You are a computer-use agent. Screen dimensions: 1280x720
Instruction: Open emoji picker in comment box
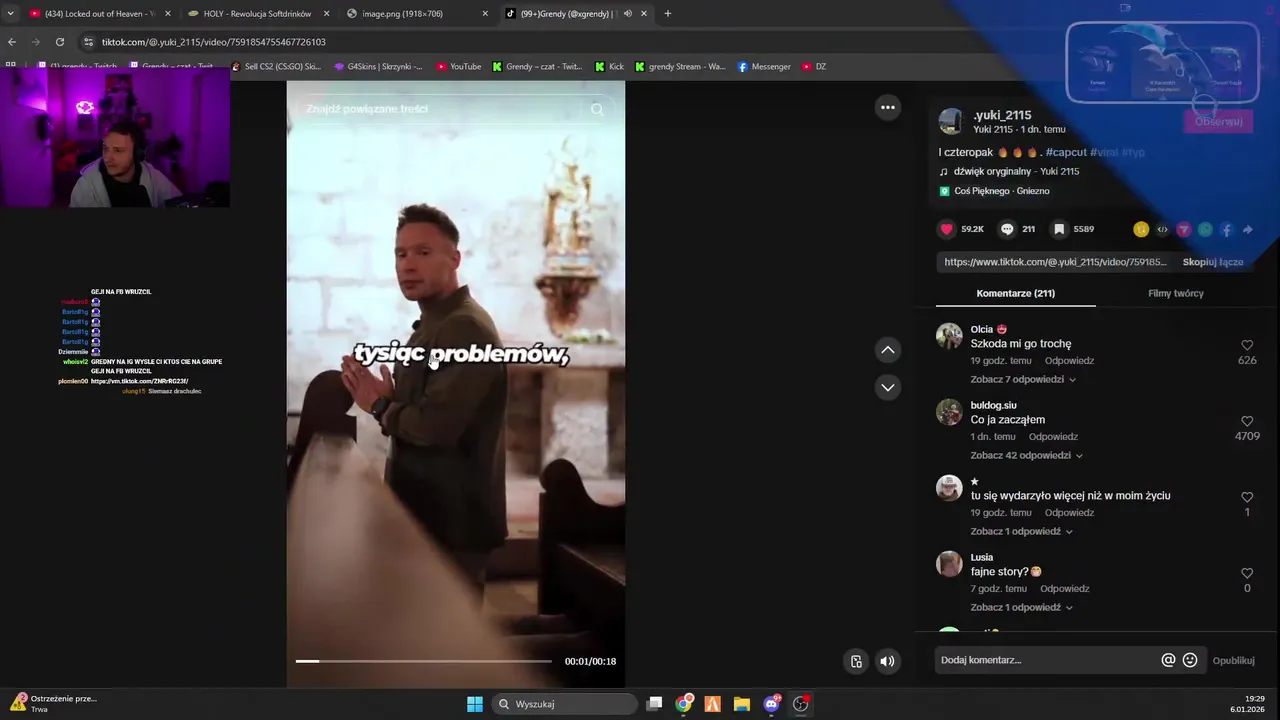1190,660
